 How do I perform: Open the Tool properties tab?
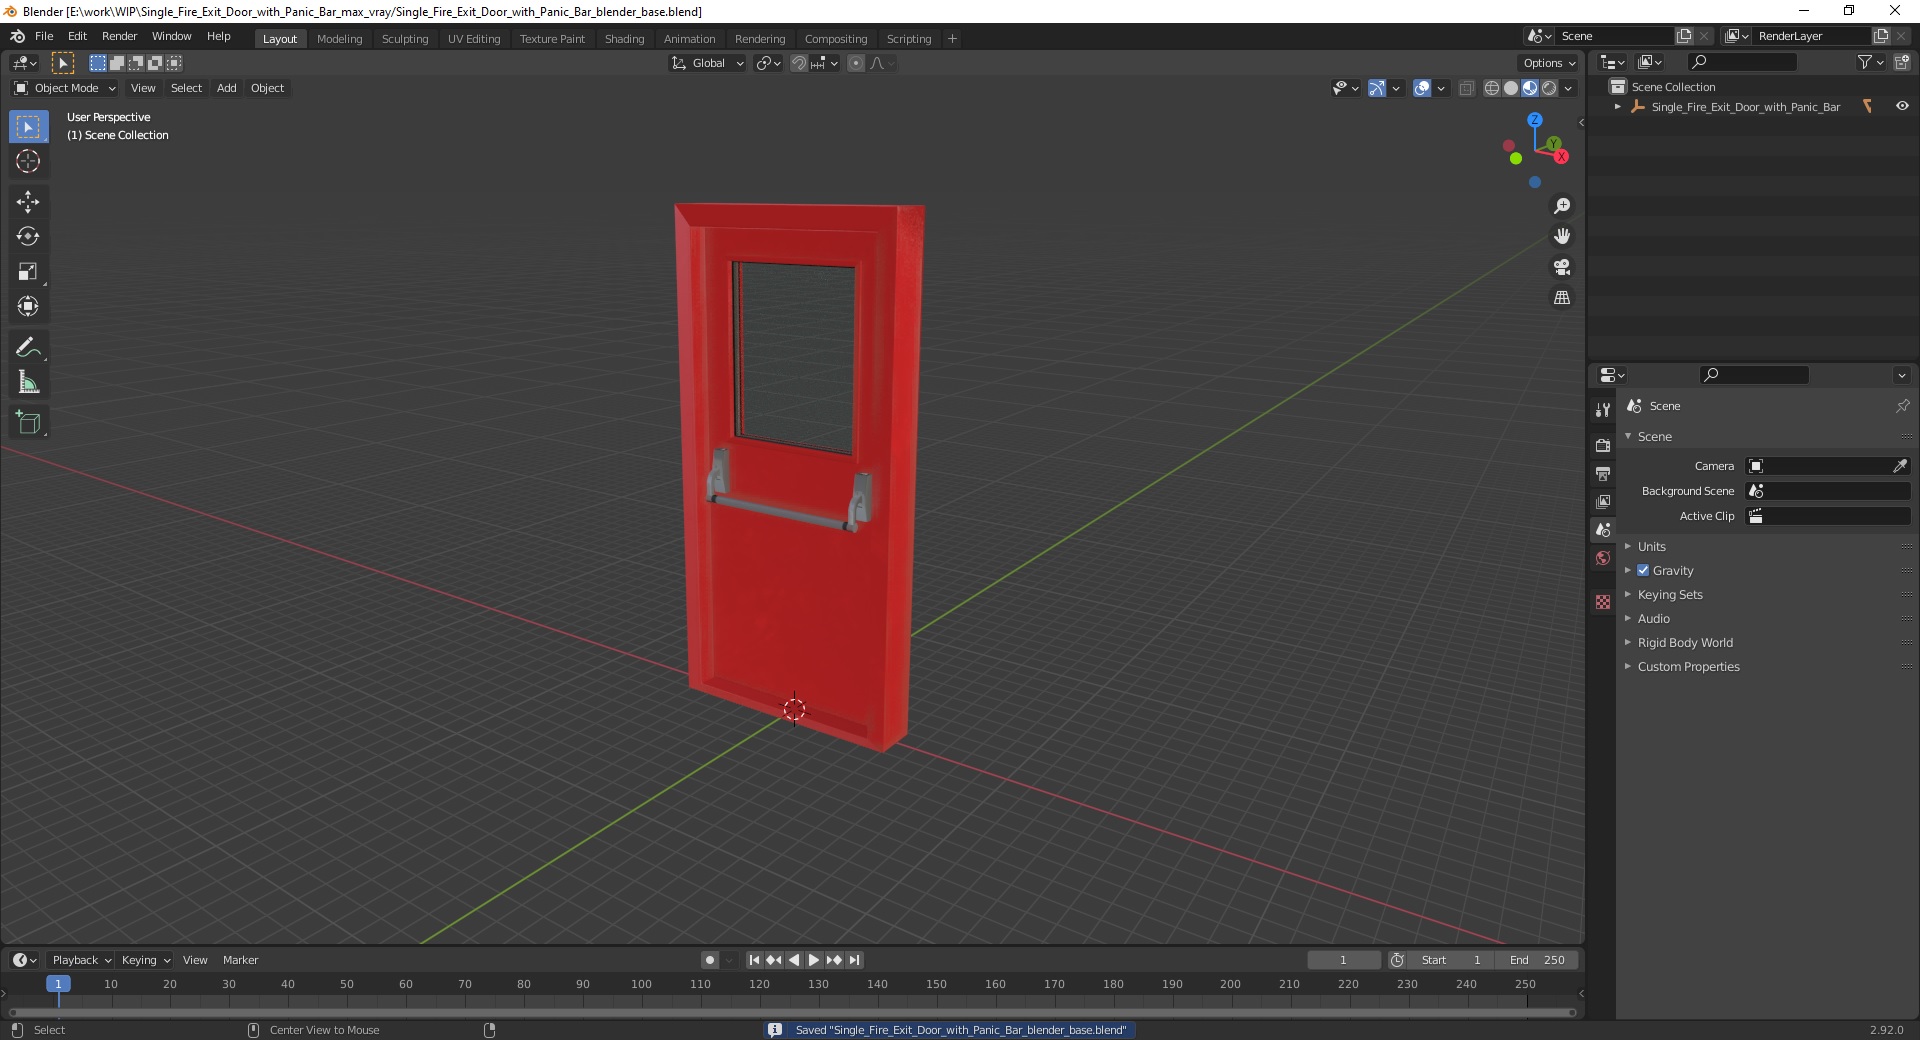tap(1603, 410)
